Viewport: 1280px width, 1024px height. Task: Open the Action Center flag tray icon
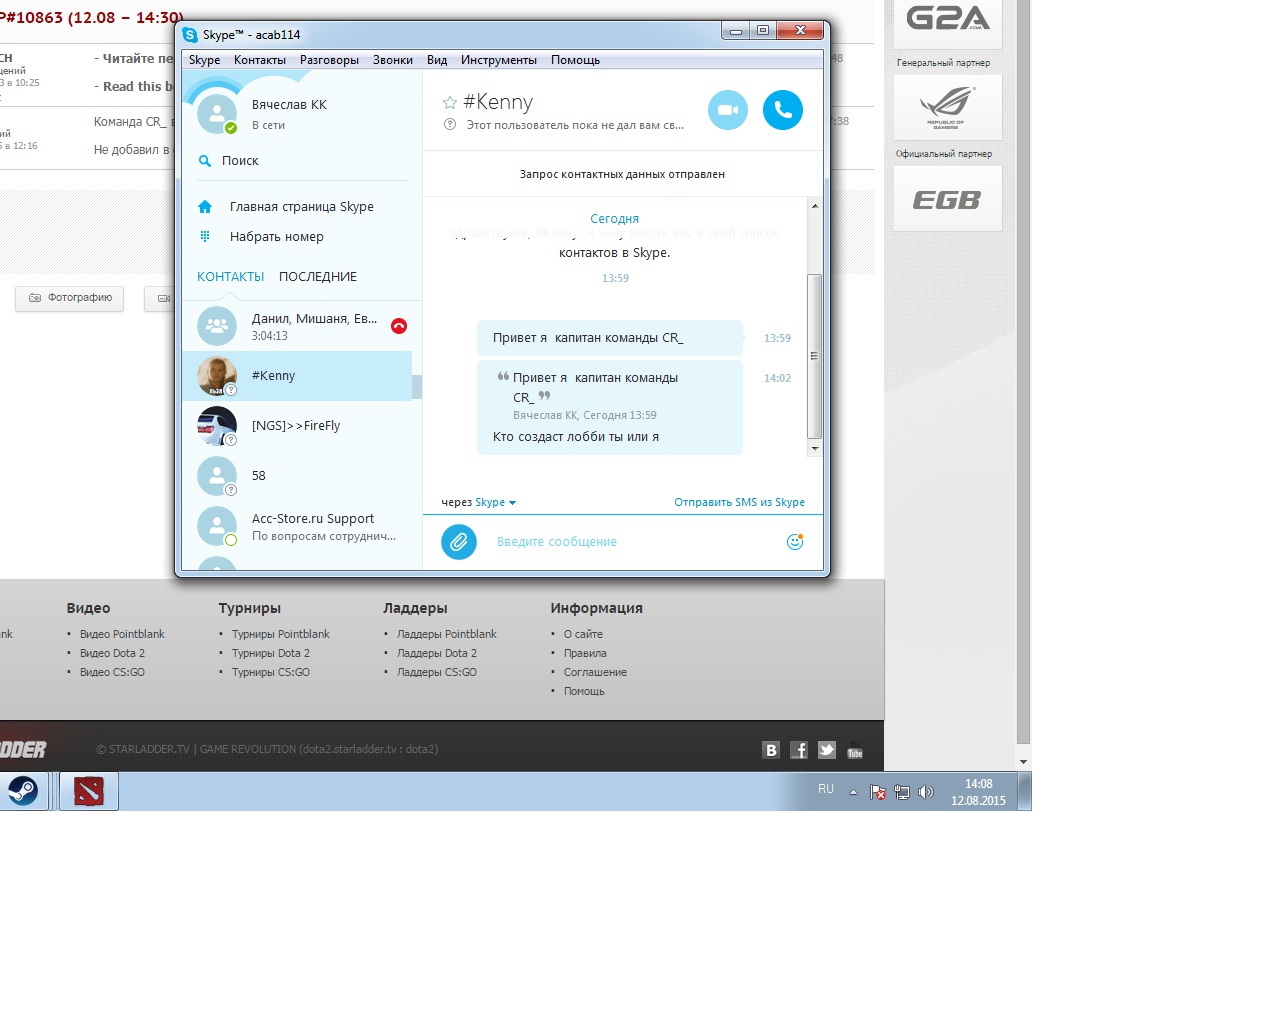[x=878, y=792]
